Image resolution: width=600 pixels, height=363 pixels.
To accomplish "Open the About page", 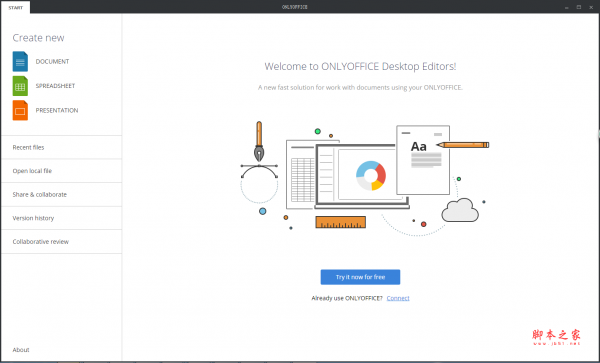I will click(x=21, y=350).
